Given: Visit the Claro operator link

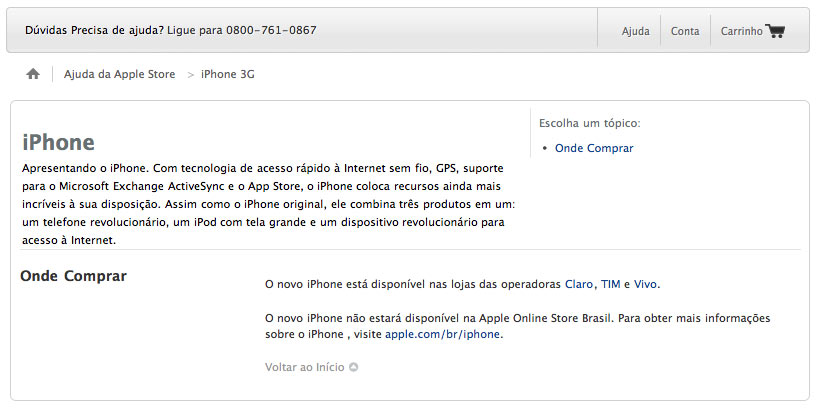Looking at the screenshot, I should (579, 284).
